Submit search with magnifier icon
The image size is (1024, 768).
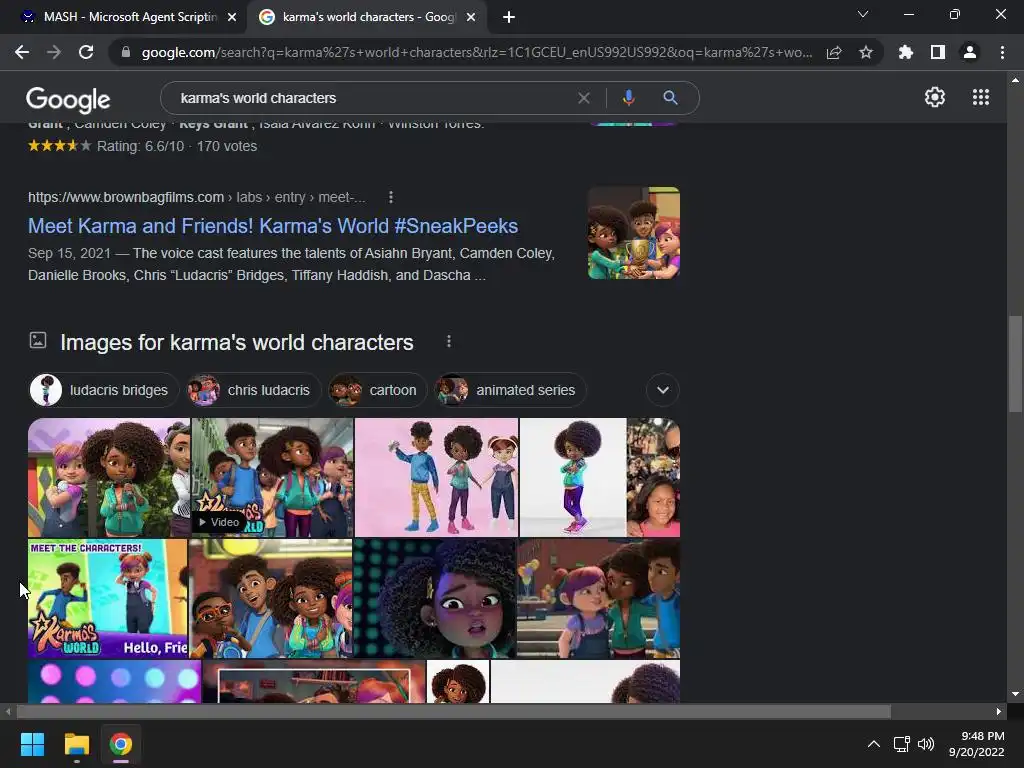click(x=670, y=98)
